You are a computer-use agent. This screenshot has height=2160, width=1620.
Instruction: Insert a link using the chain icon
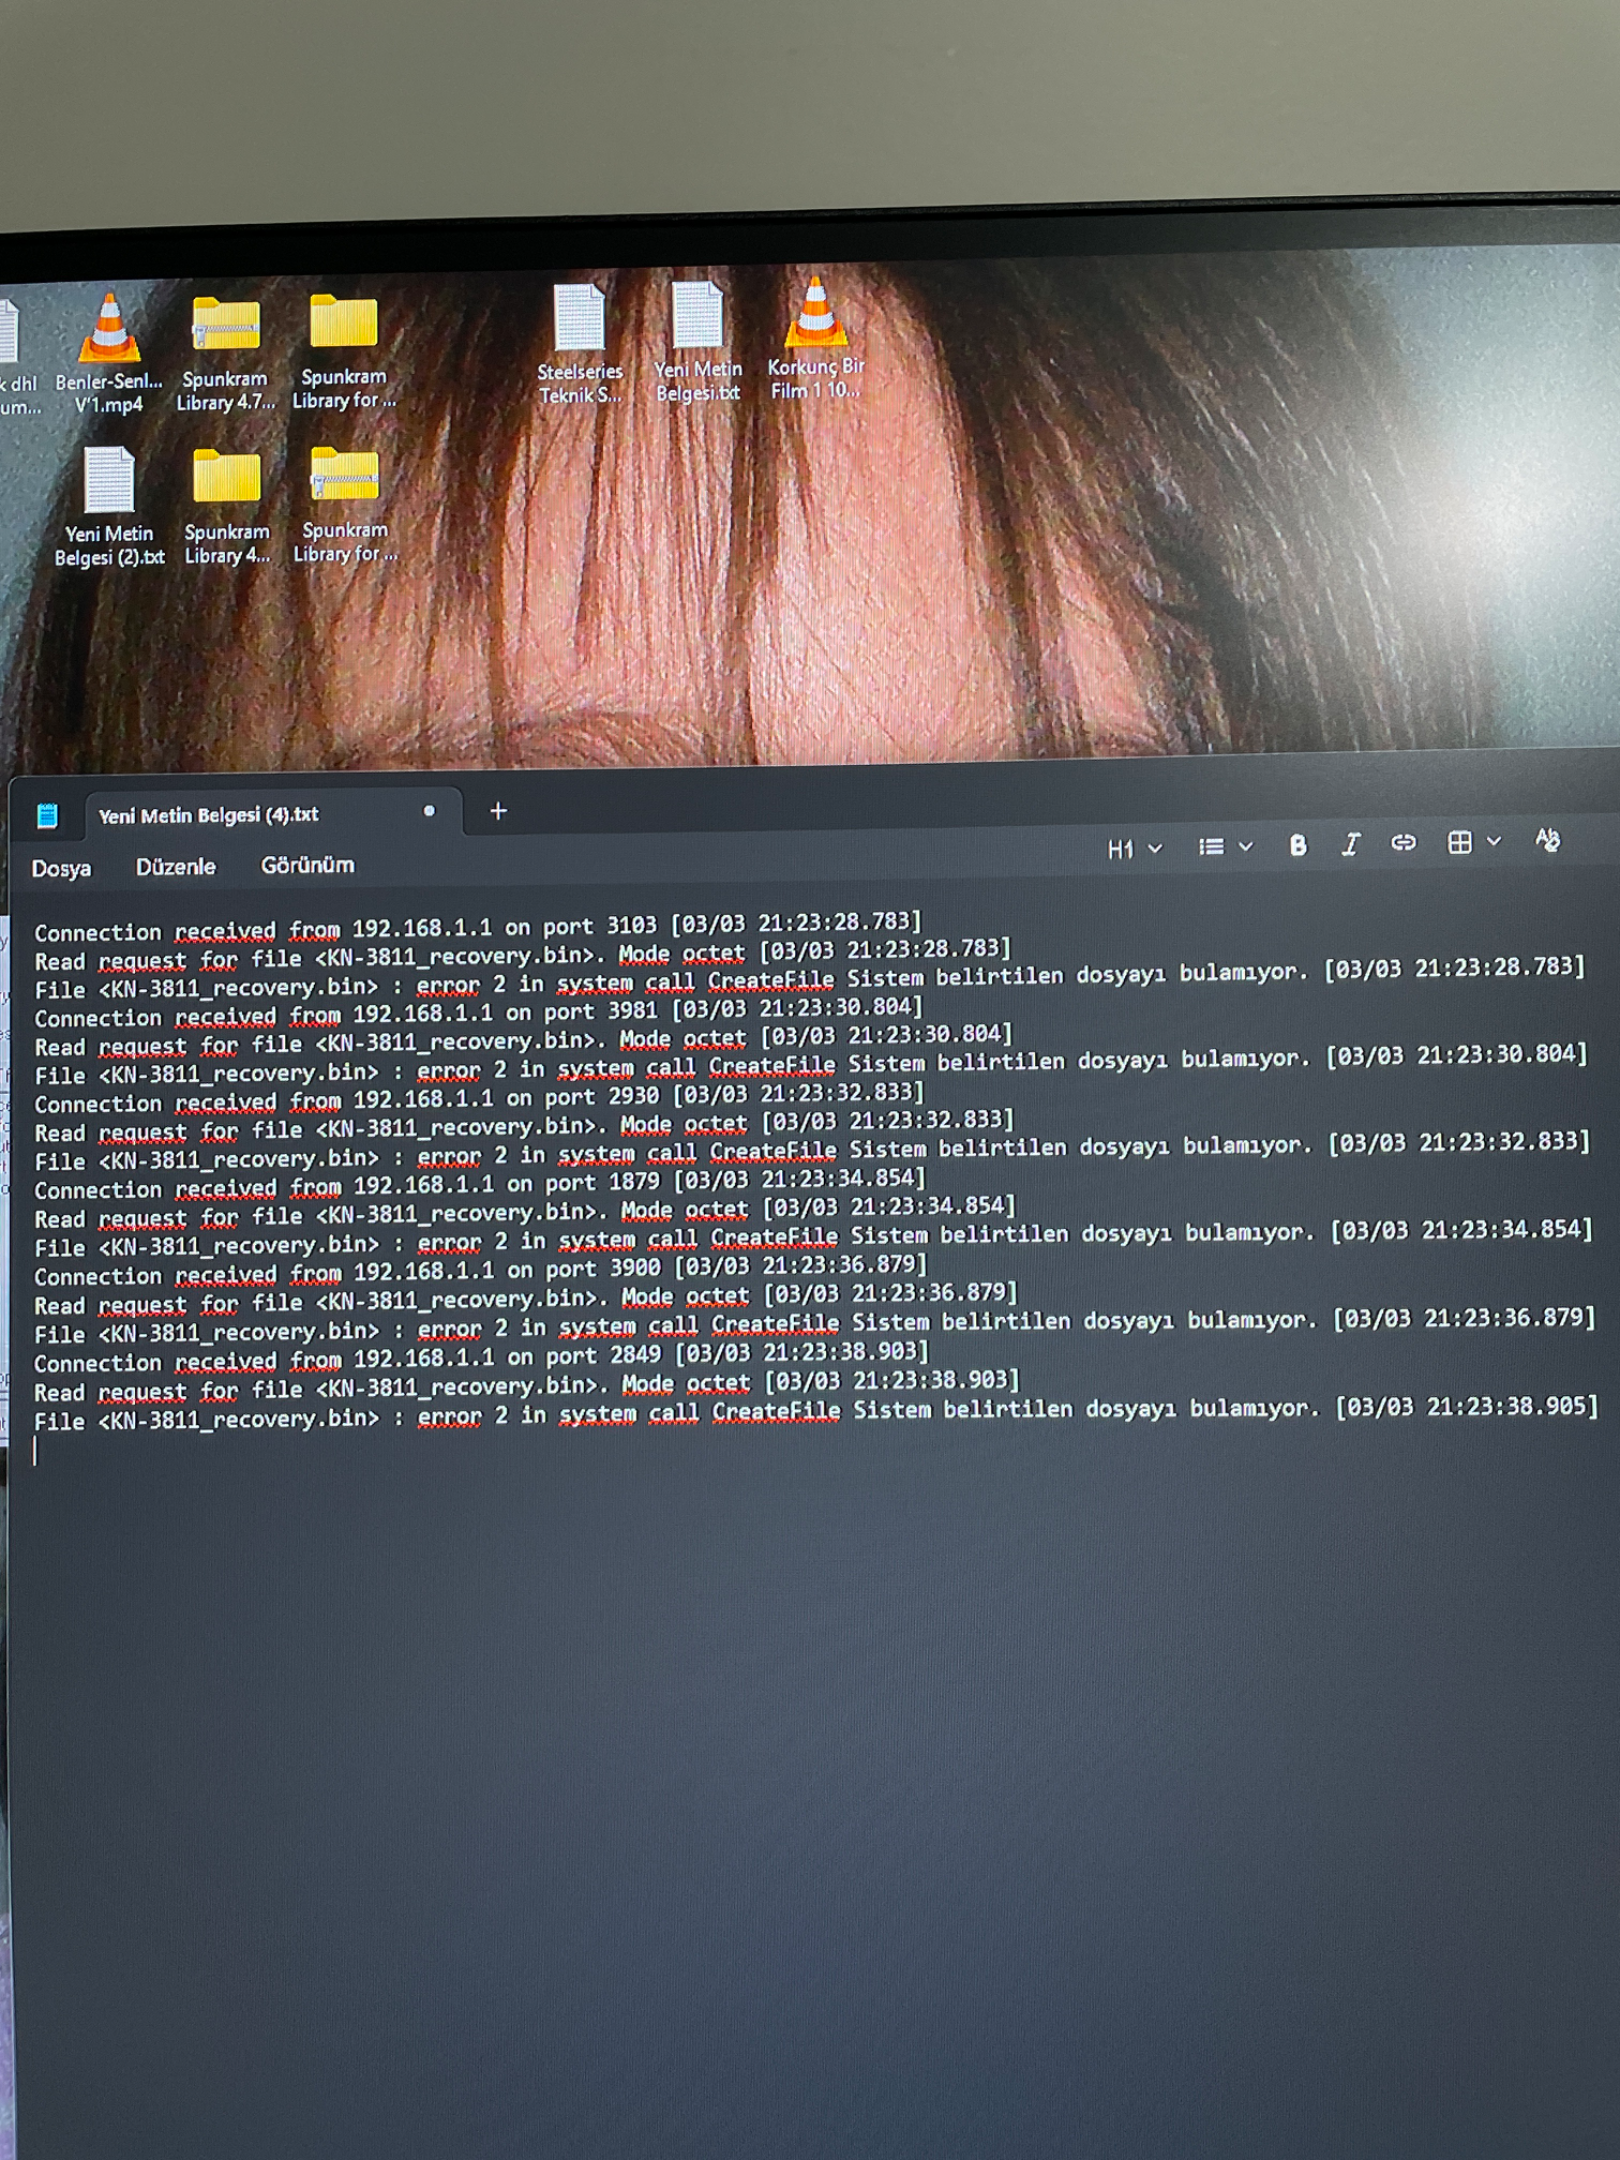pos(1403,843)
